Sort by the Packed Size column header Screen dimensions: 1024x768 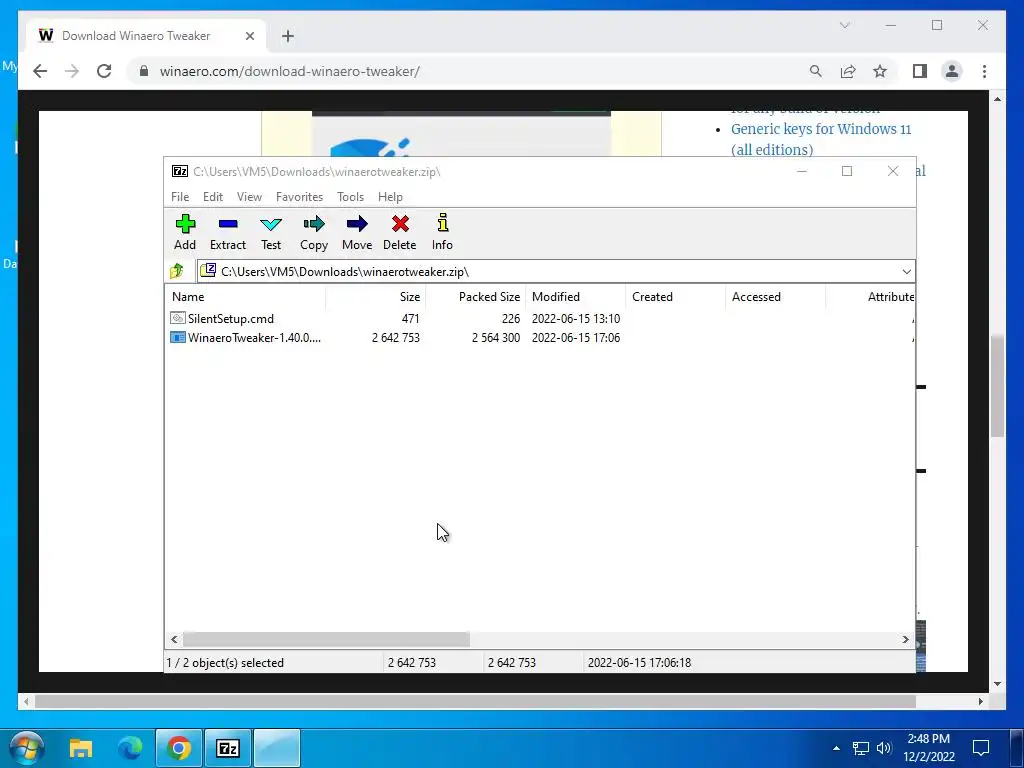(475, 296)
